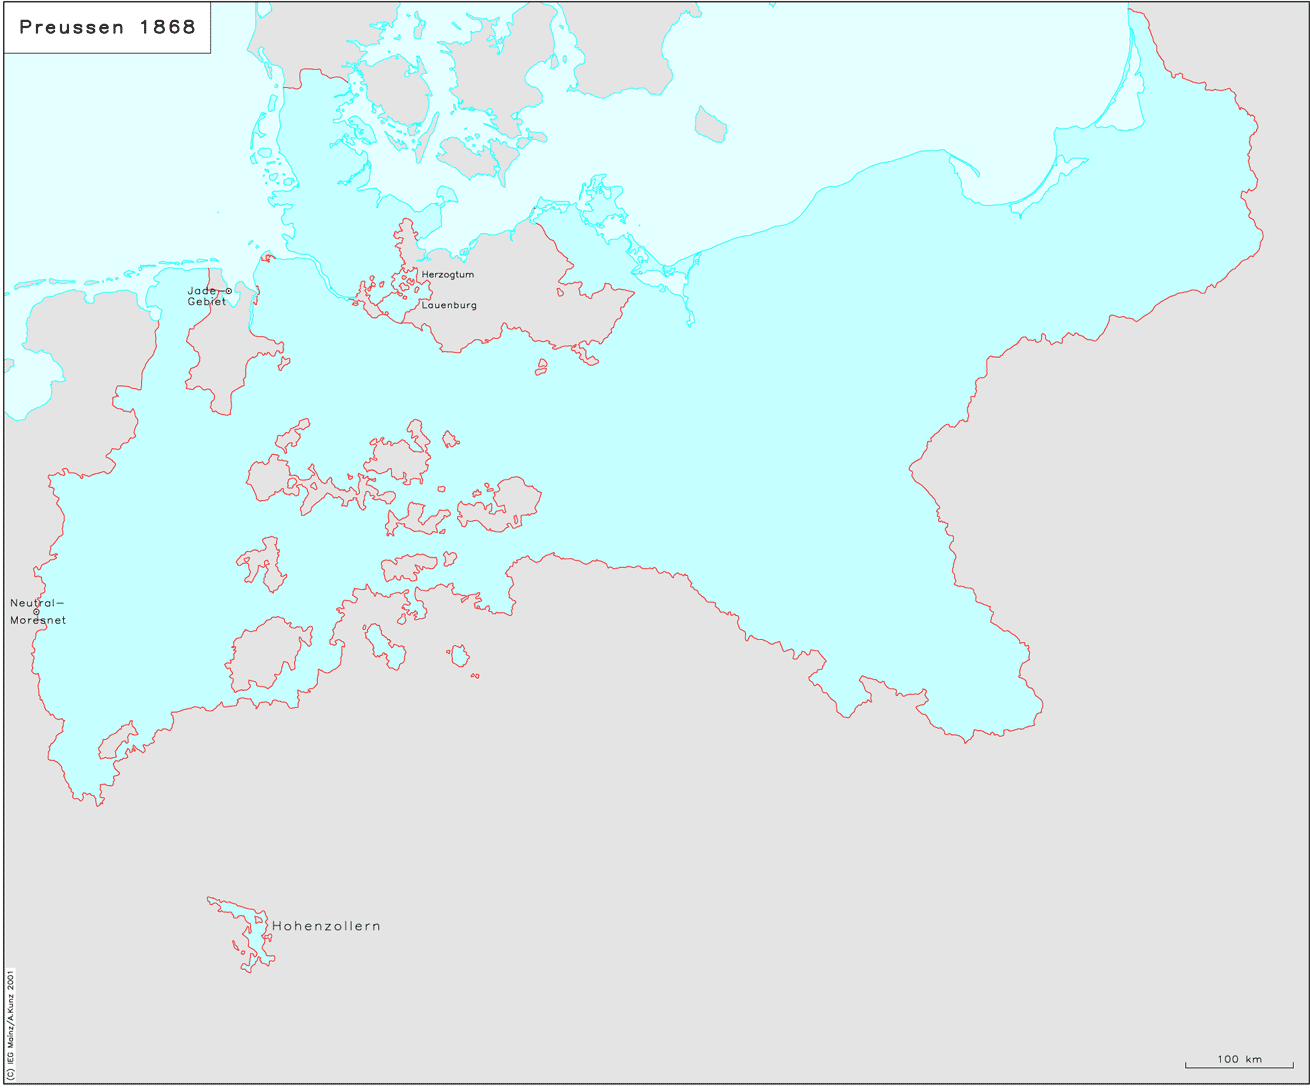Click the Jade-Gebiet circle marker
This screenshot has width=1310, height=1088.
click(228, 291)
